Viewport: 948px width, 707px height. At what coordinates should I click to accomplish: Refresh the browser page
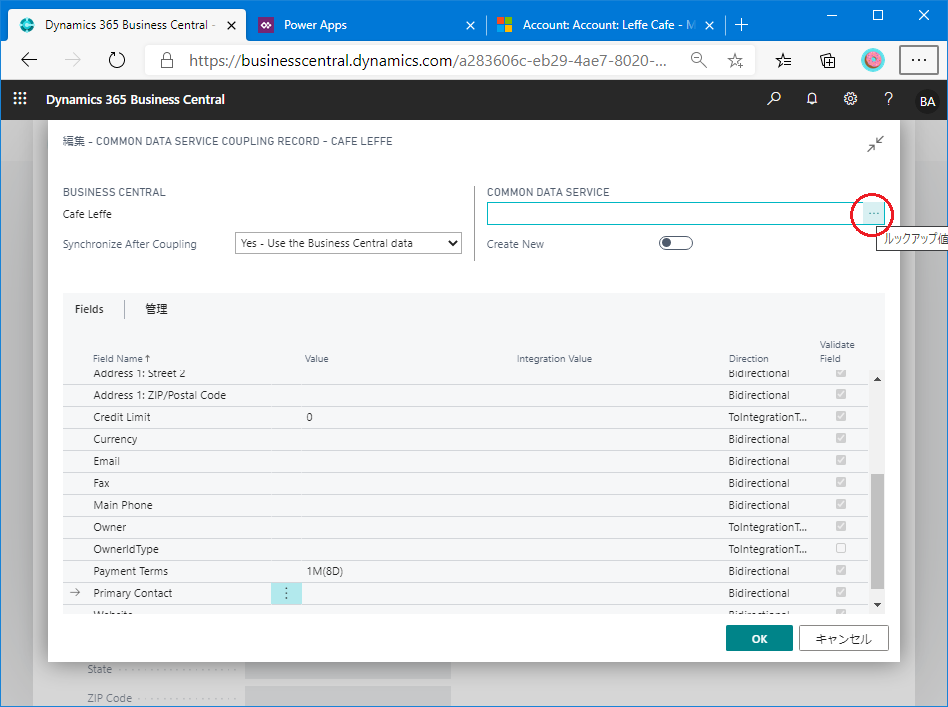116,60
